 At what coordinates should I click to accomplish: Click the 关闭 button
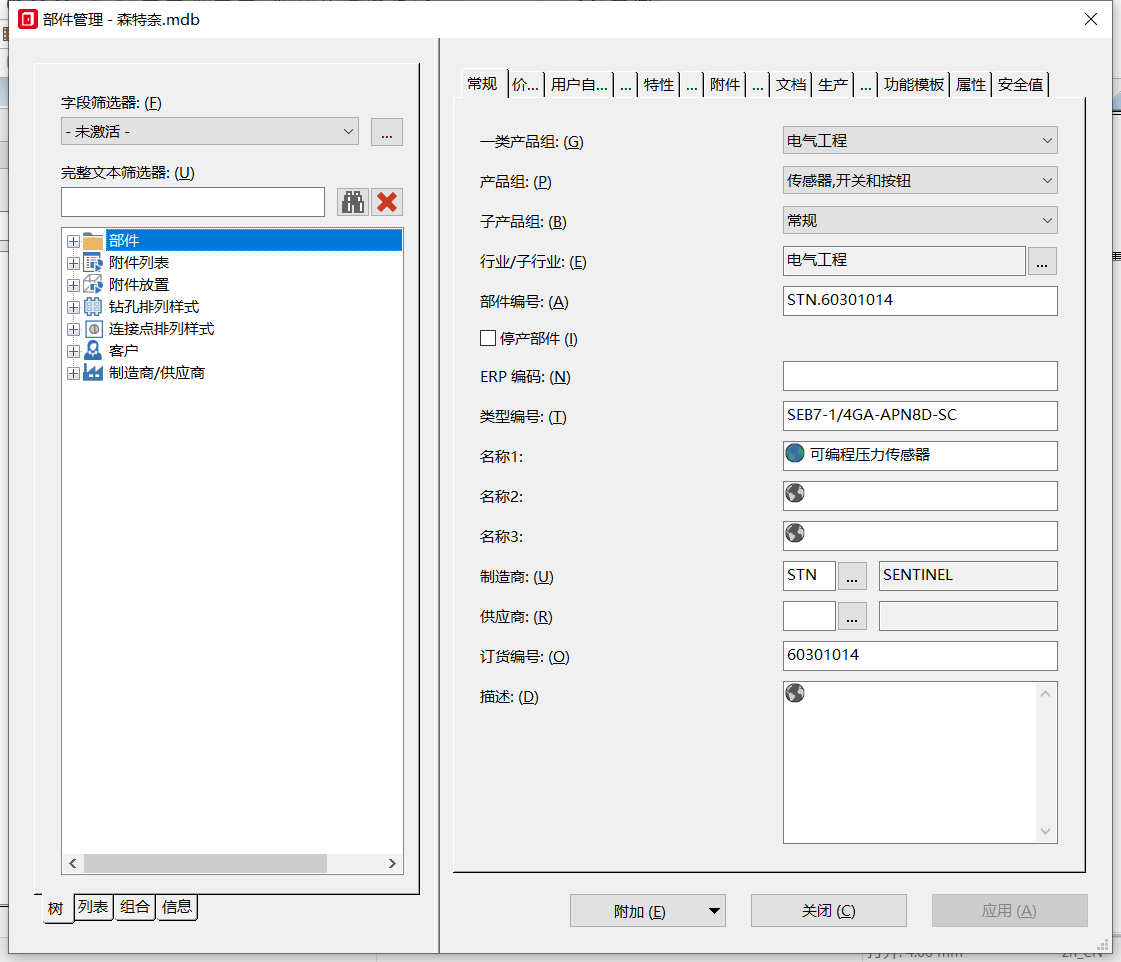829,911
